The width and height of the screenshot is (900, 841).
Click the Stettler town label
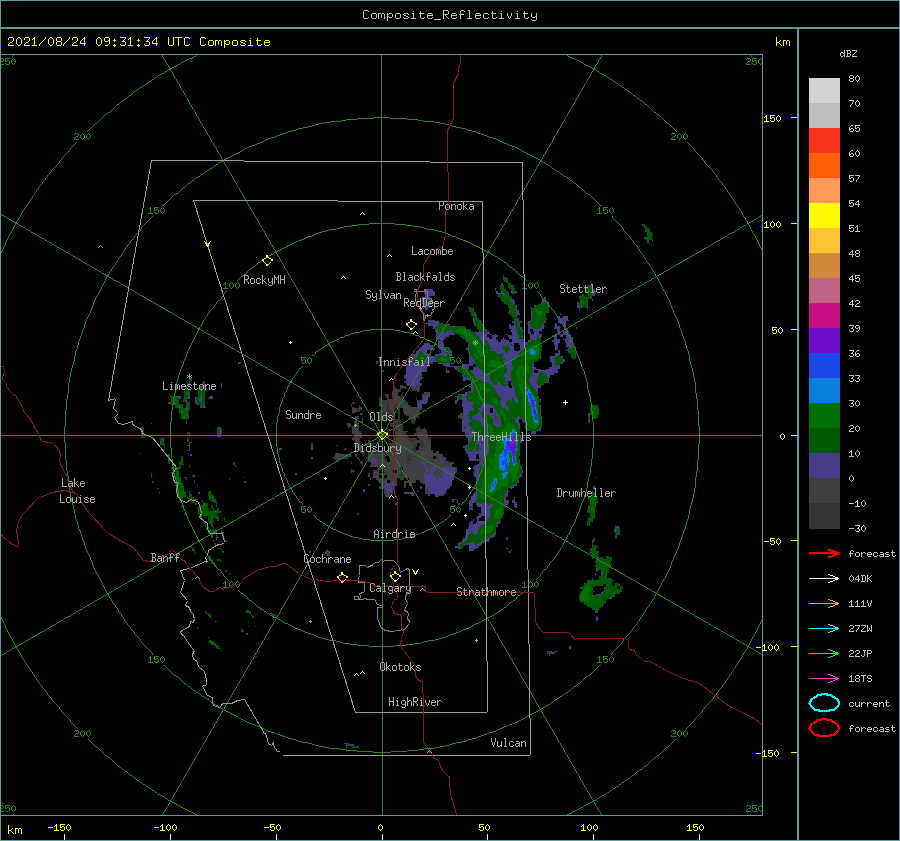(x=583, y=289)
